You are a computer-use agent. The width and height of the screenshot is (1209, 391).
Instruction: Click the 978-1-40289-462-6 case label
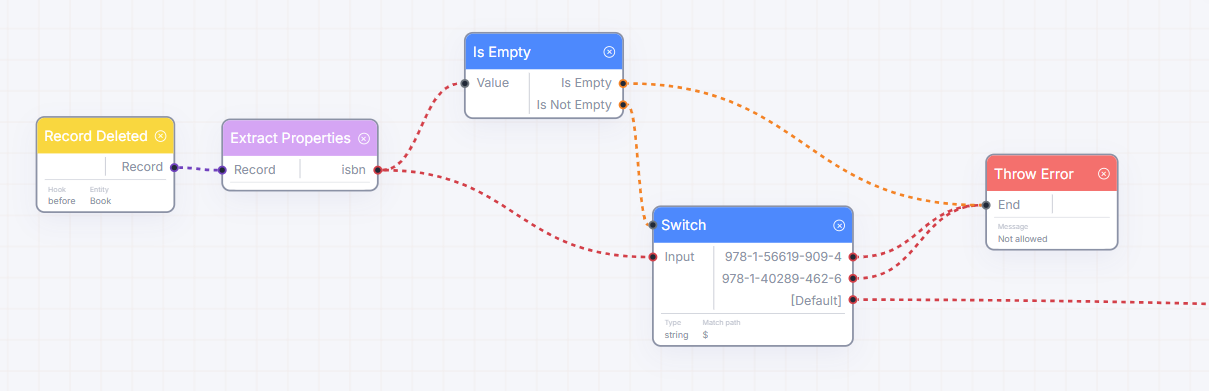[x=782, y=278]
